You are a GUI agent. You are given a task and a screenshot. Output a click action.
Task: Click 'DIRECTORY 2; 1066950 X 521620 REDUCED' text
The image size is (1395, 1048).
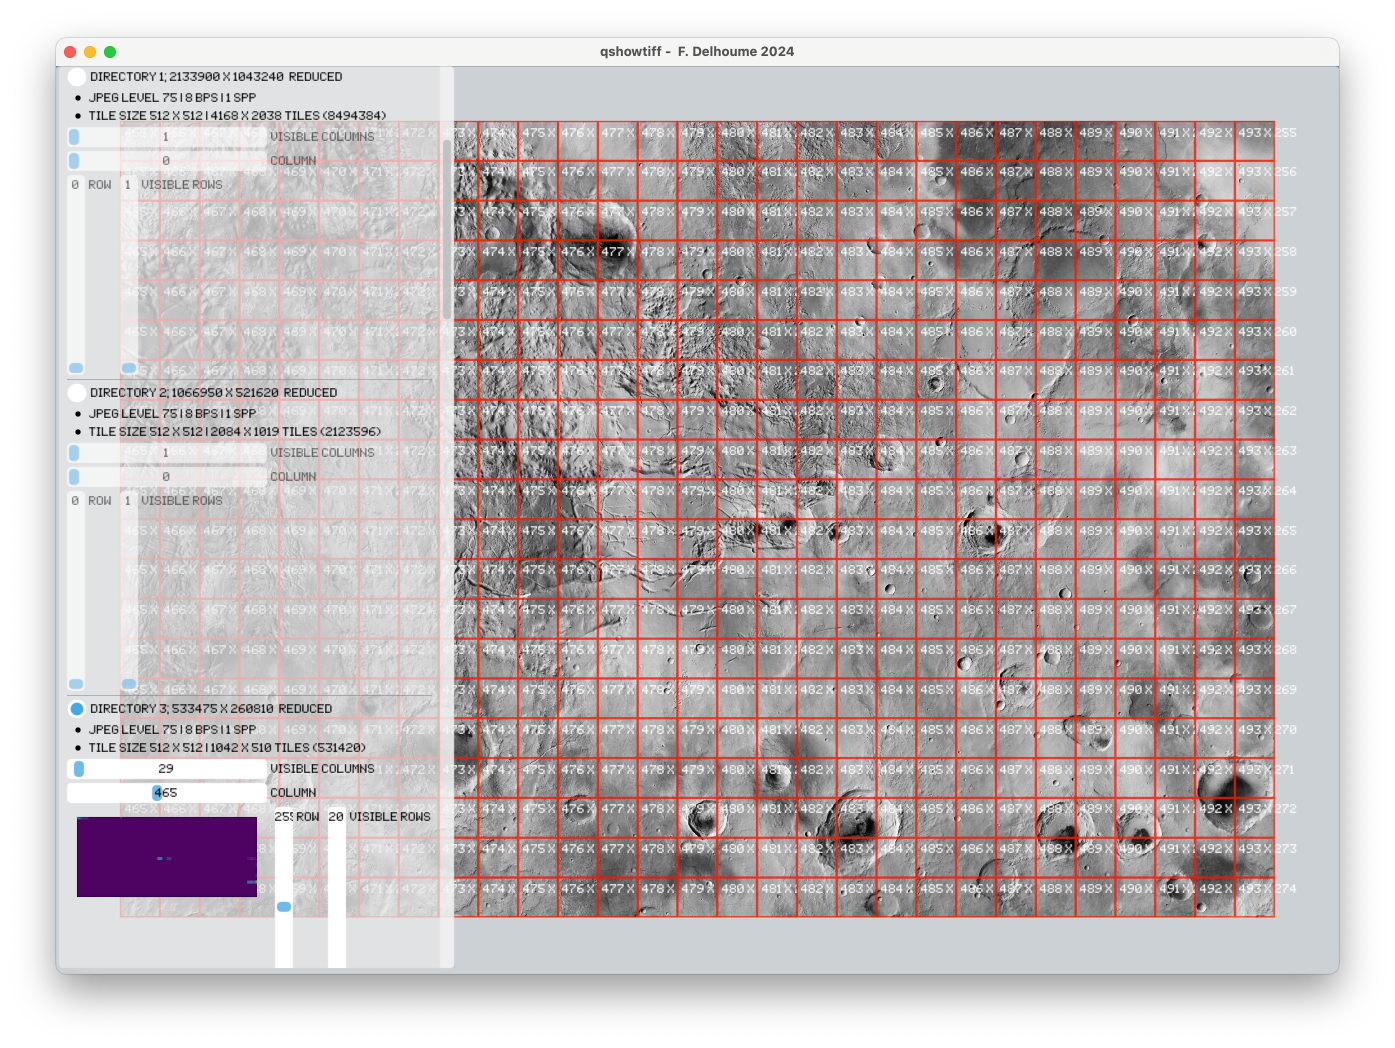pos(213,393)
